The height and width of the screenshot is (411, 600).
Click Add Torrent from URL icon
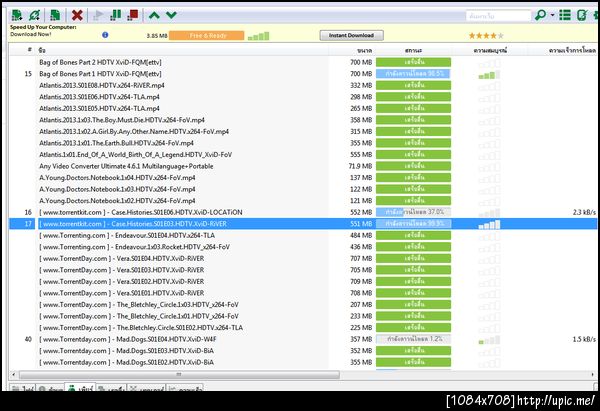pyautogui.click(x=34, y=15)
